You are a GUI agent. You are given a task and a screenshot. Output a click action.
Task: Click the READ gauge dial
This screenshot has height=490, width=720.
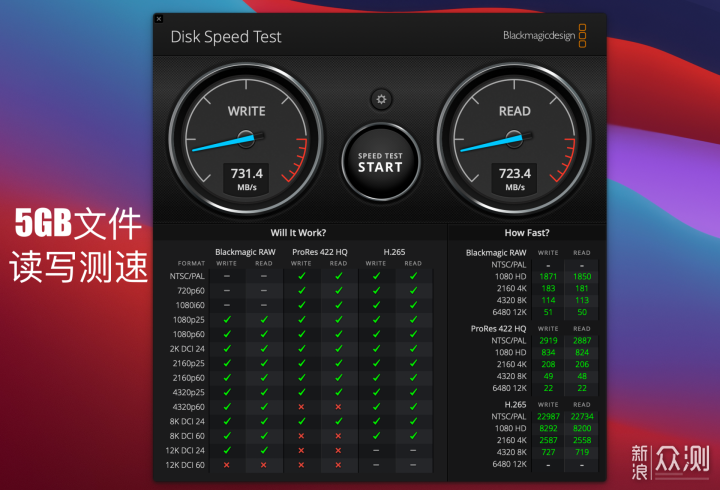click(514, 139)
